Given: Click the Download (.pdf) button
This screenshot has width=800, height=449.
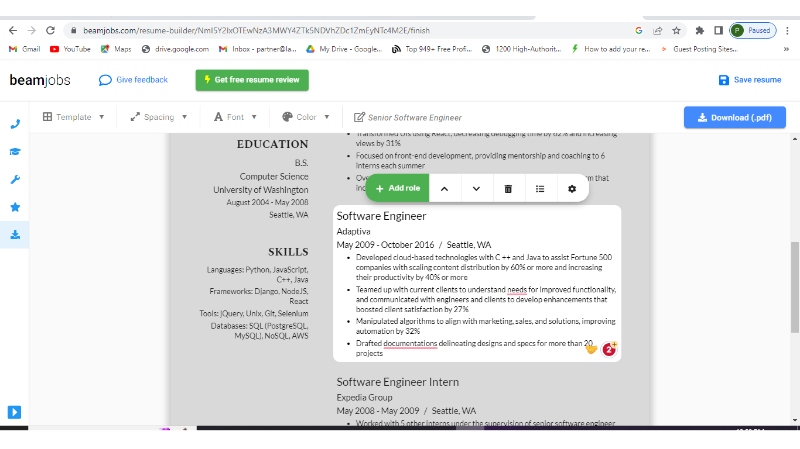Looking at the screenshot, I should click(x=734, y=117).
